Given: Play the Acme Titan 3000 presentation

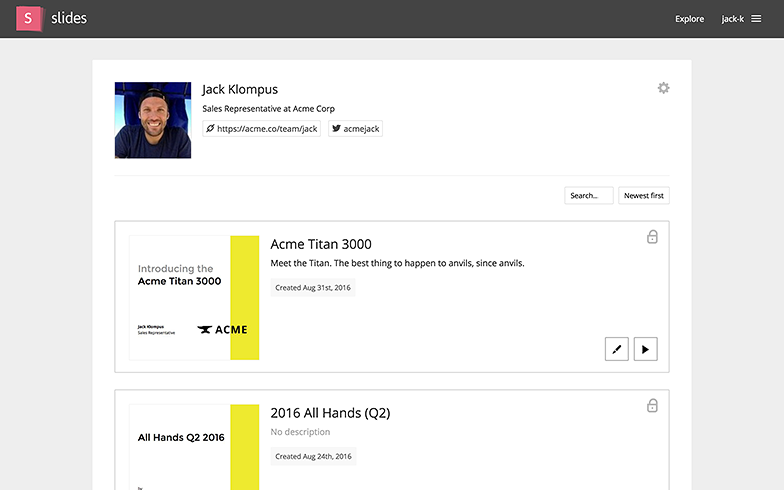Looking at the screenshot, I should [646, 349].
